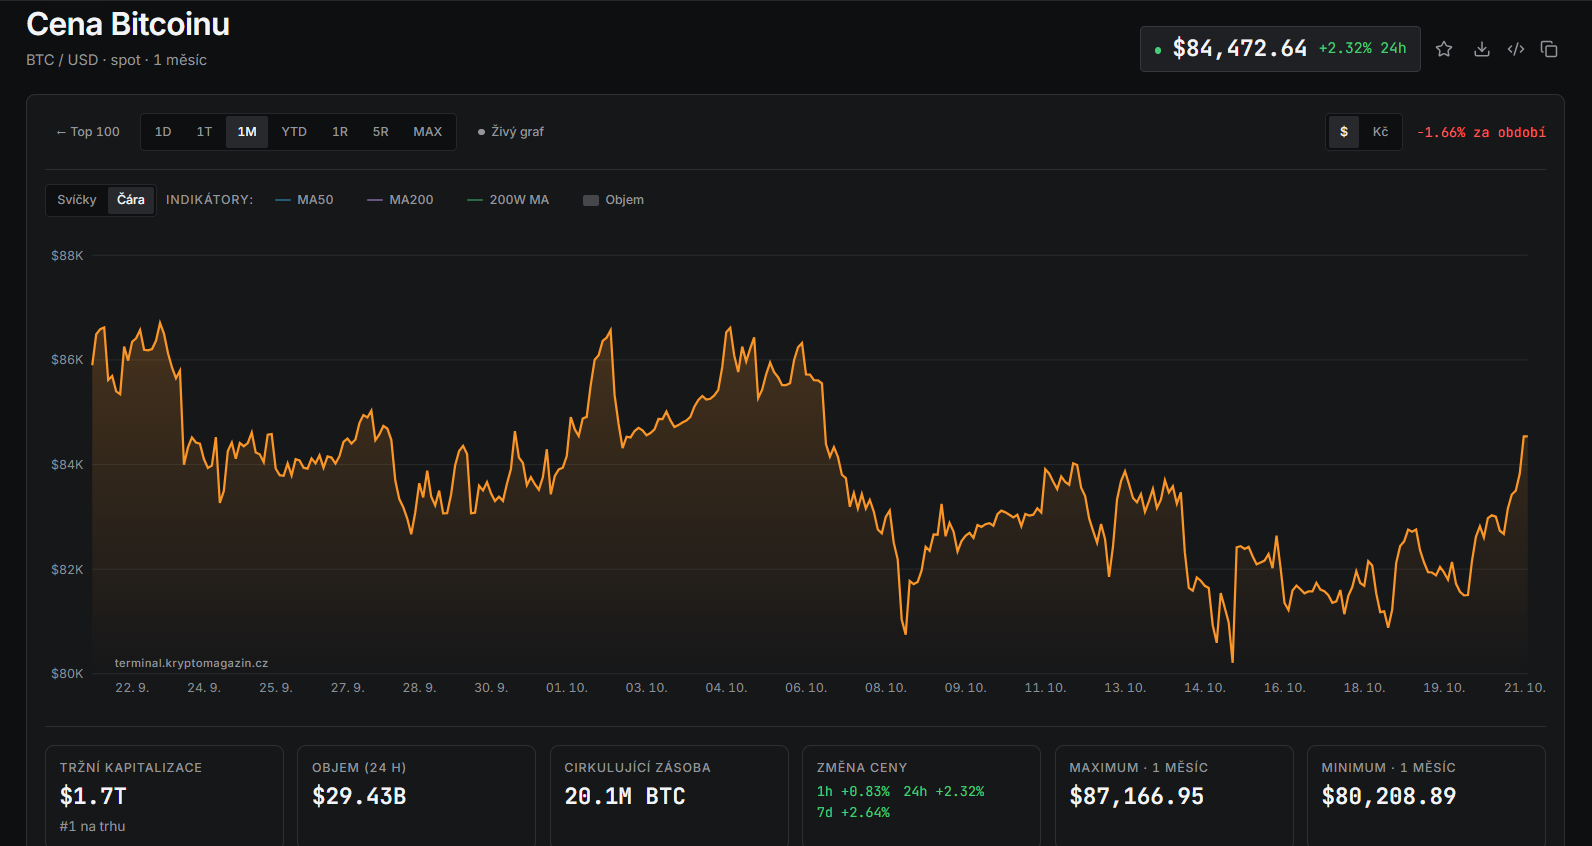Switch chart to 1R range
1592x846 pixels.
coord(340,132)
